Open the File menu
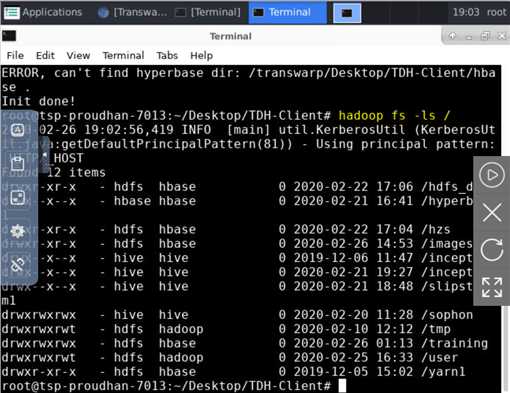The height and width of the screenshot is (393, 510). pos(15,55)
